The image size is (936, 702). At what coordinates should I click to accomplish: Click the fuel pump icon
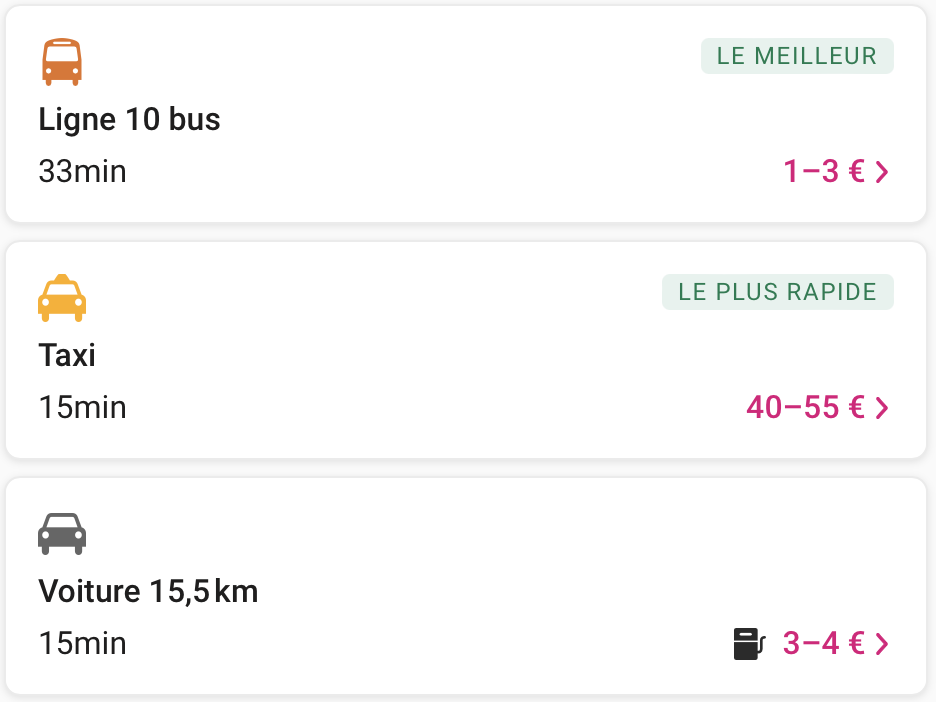749,644
